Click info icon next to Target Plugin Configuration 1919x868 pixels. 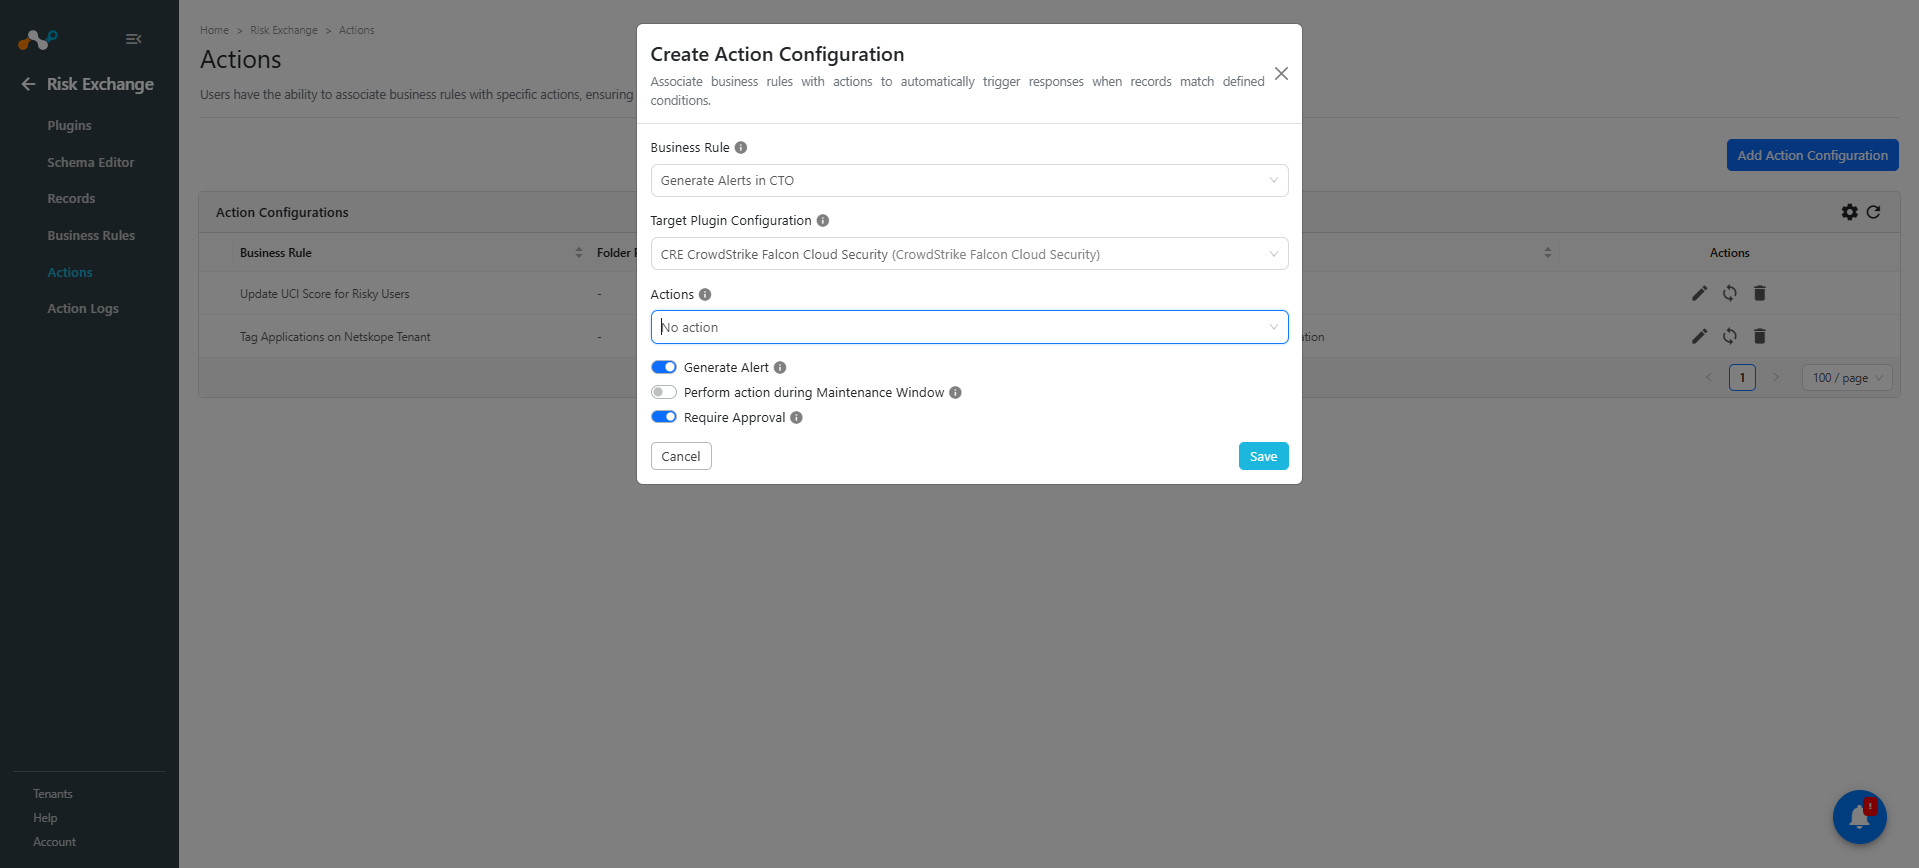point(823,220)
